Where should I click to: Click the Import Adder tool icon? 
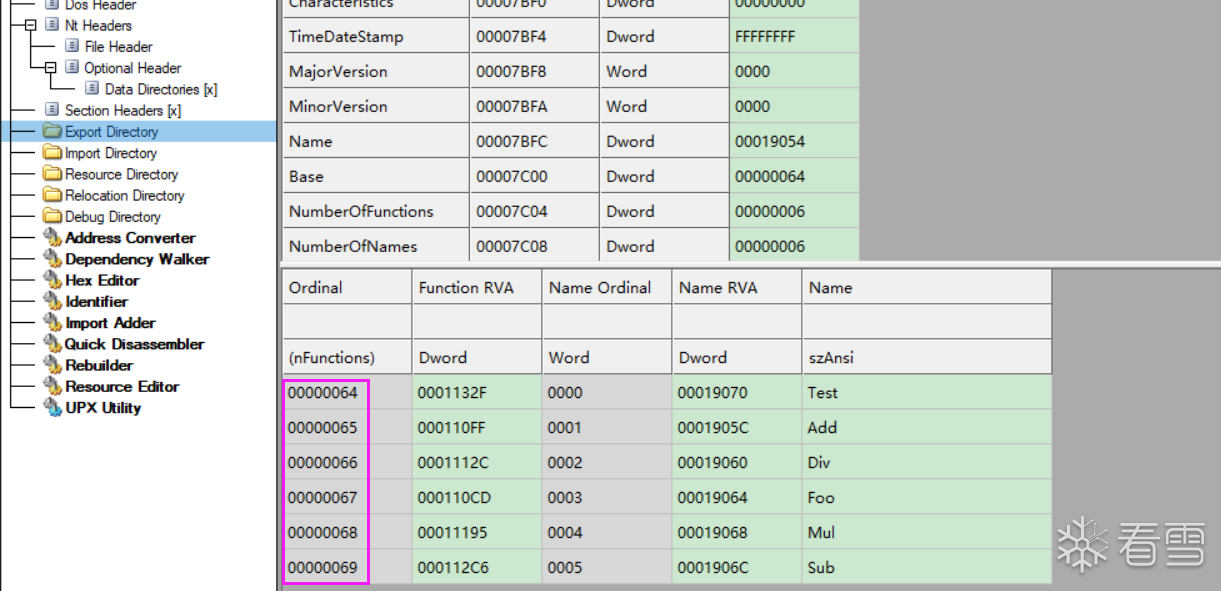[52, 323]
